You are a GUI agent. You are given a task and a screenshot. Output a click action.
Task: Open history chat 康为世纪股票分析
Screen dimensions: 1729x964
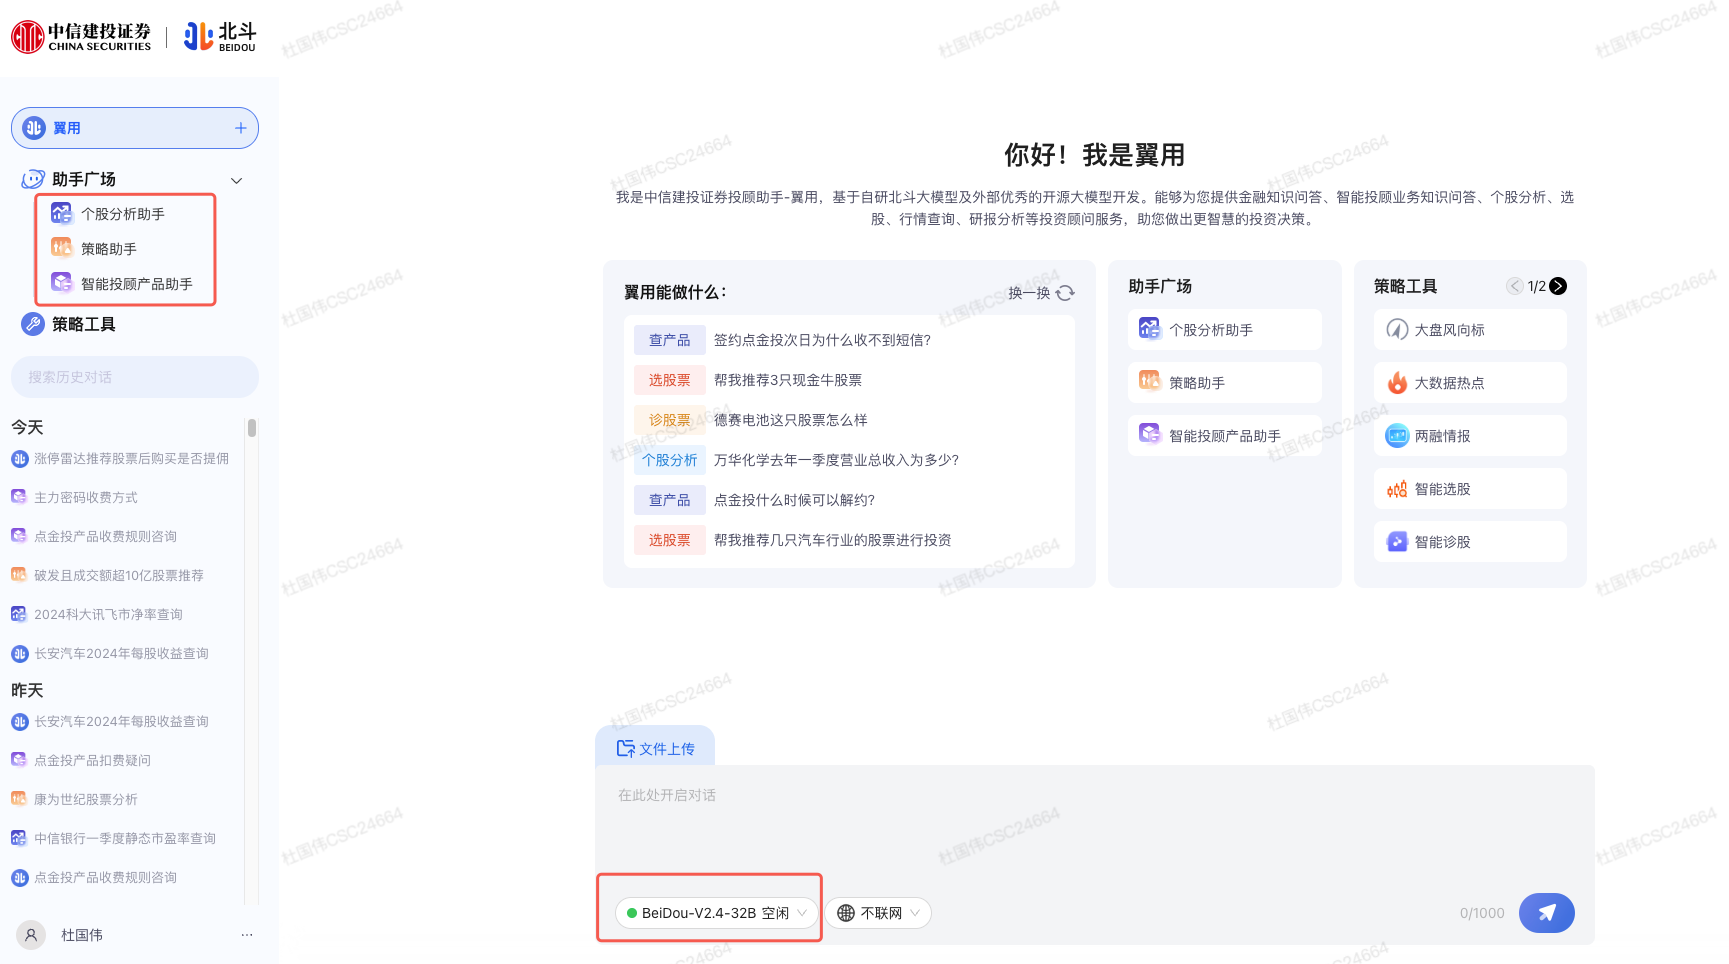(x=75, y=800)
